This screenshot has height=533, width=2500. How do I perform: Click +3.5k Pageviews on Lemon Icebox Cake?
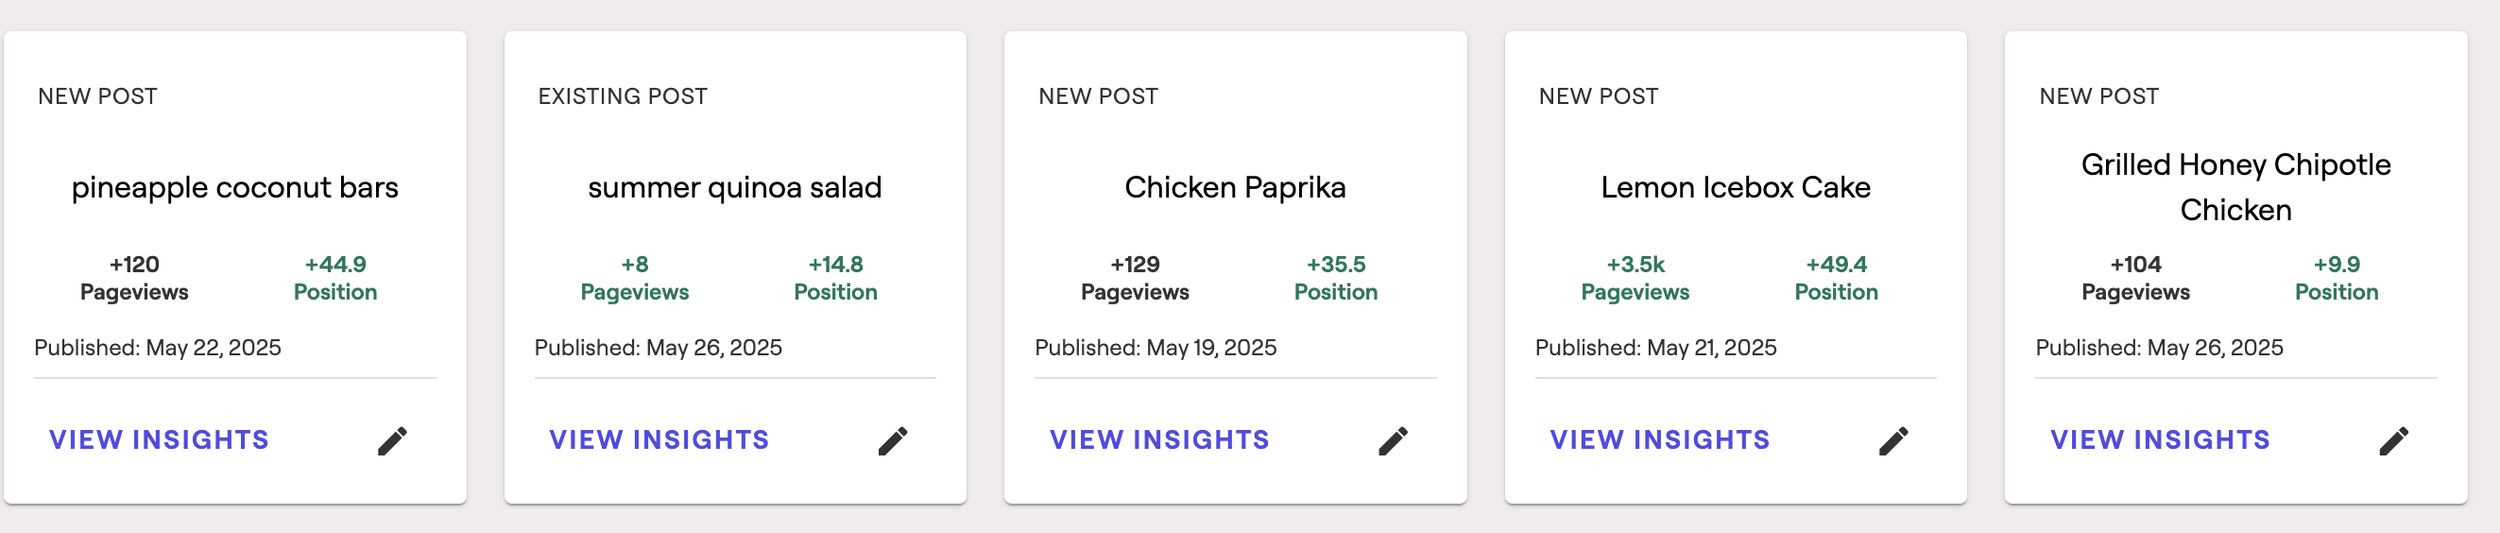pyautogui.click(x=1635, y=278)
